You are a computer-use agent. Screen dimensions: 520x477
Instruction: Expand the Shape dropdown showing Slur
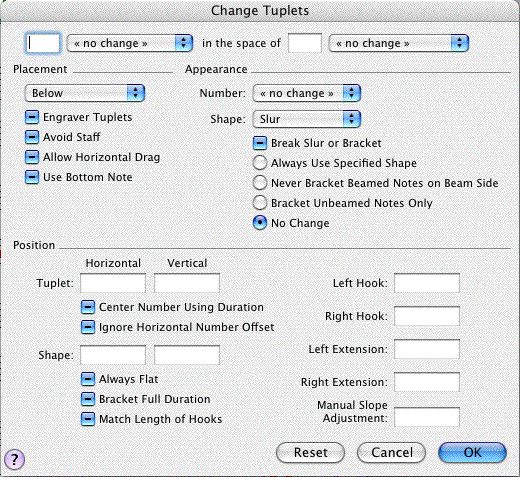click(307, 119)
